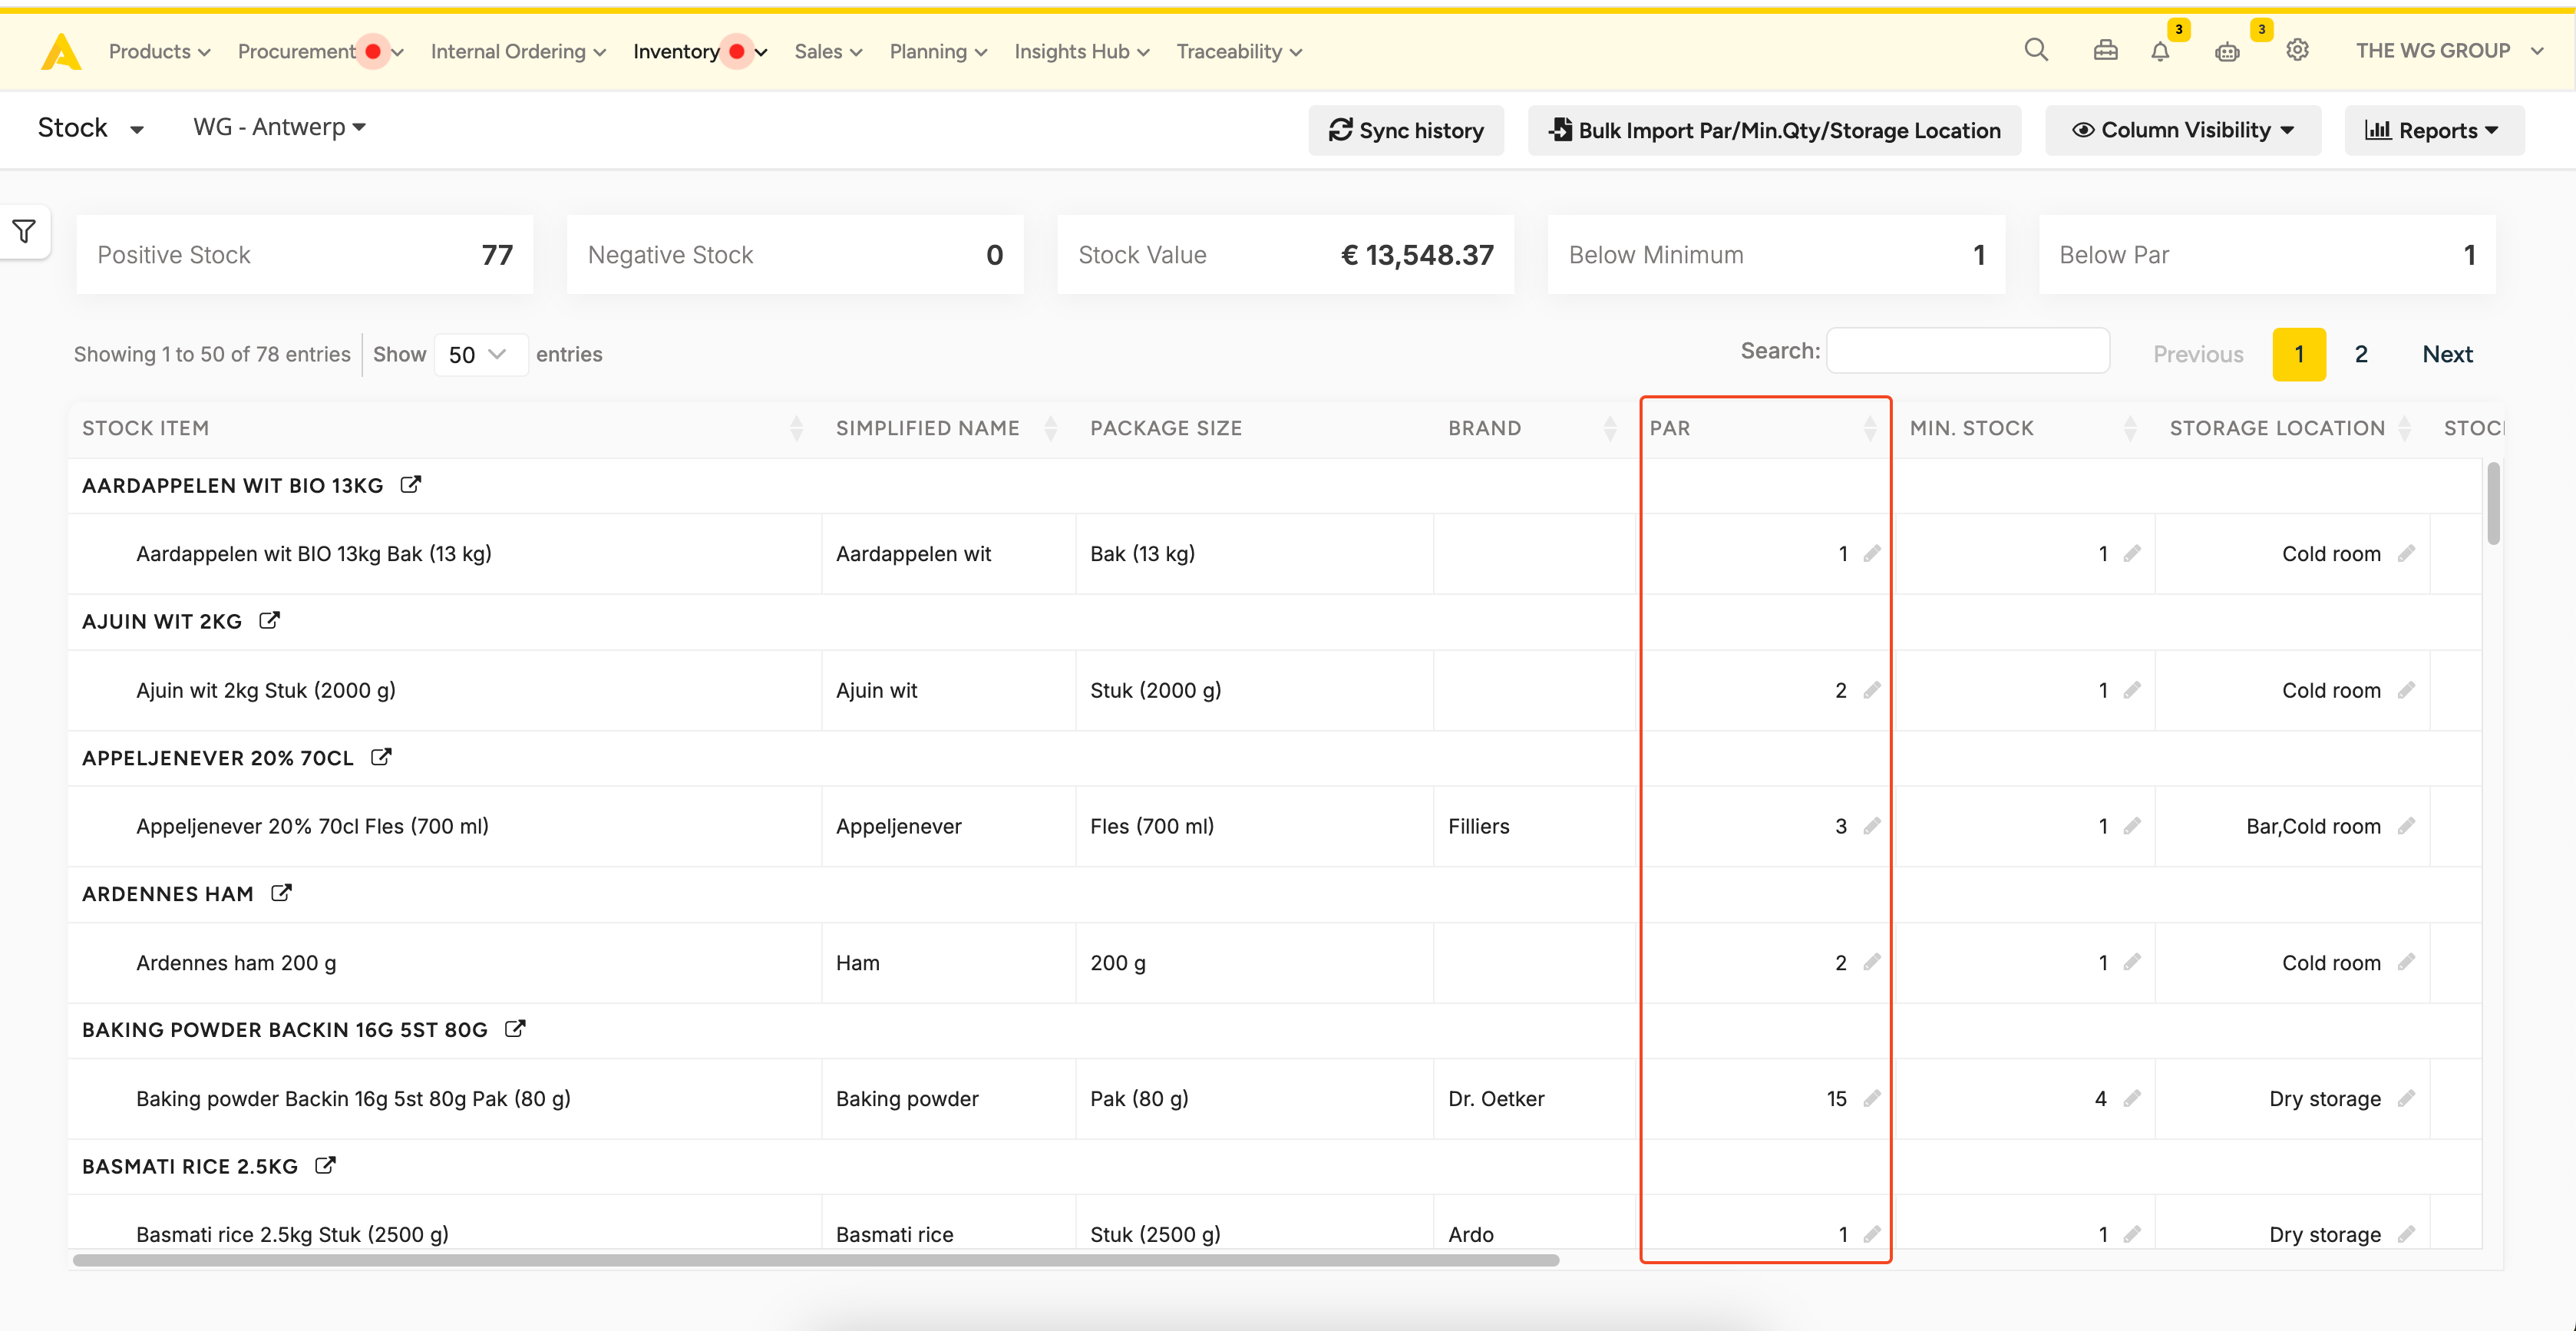Open the notifications bell icon
This screenshot has width=2576, height=1331.
(2160, 52)
